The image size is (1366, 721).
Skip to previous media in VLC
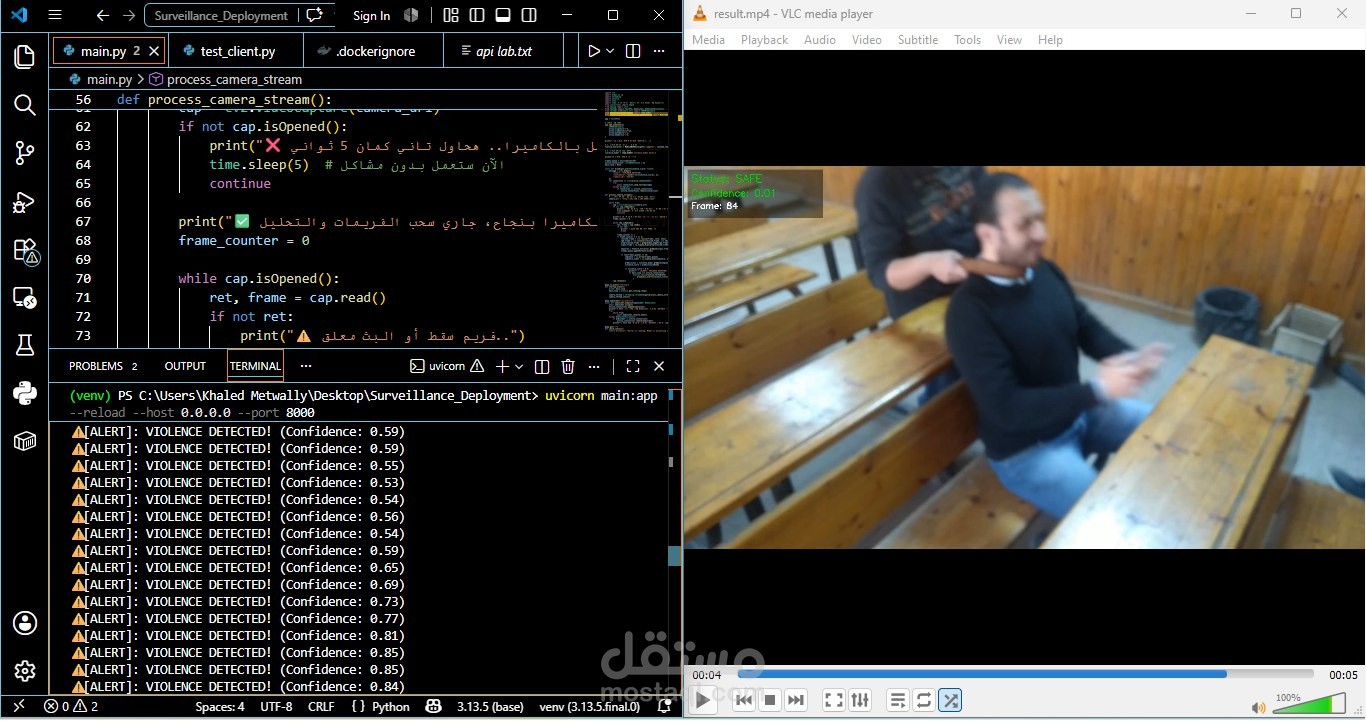[743, 700]
